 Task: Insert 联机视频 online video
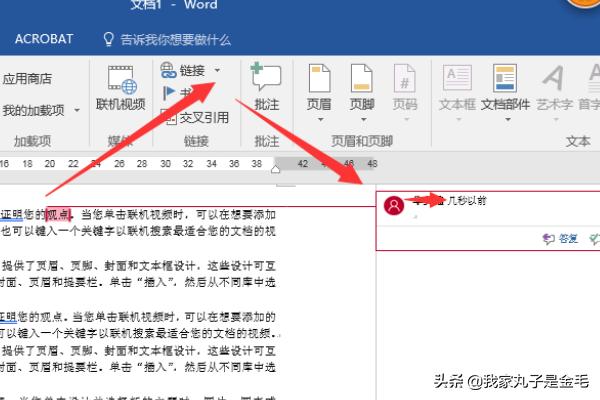(121, 88)
